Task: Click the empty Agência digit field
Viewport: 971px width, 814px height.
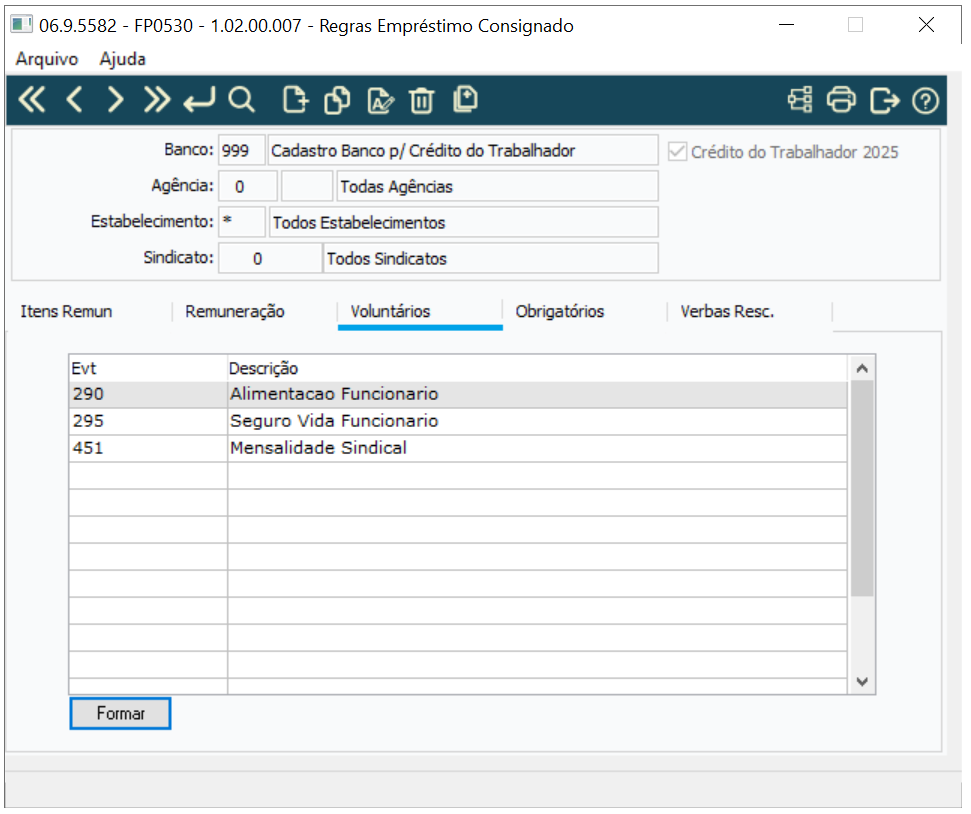Action: (307, 186)
